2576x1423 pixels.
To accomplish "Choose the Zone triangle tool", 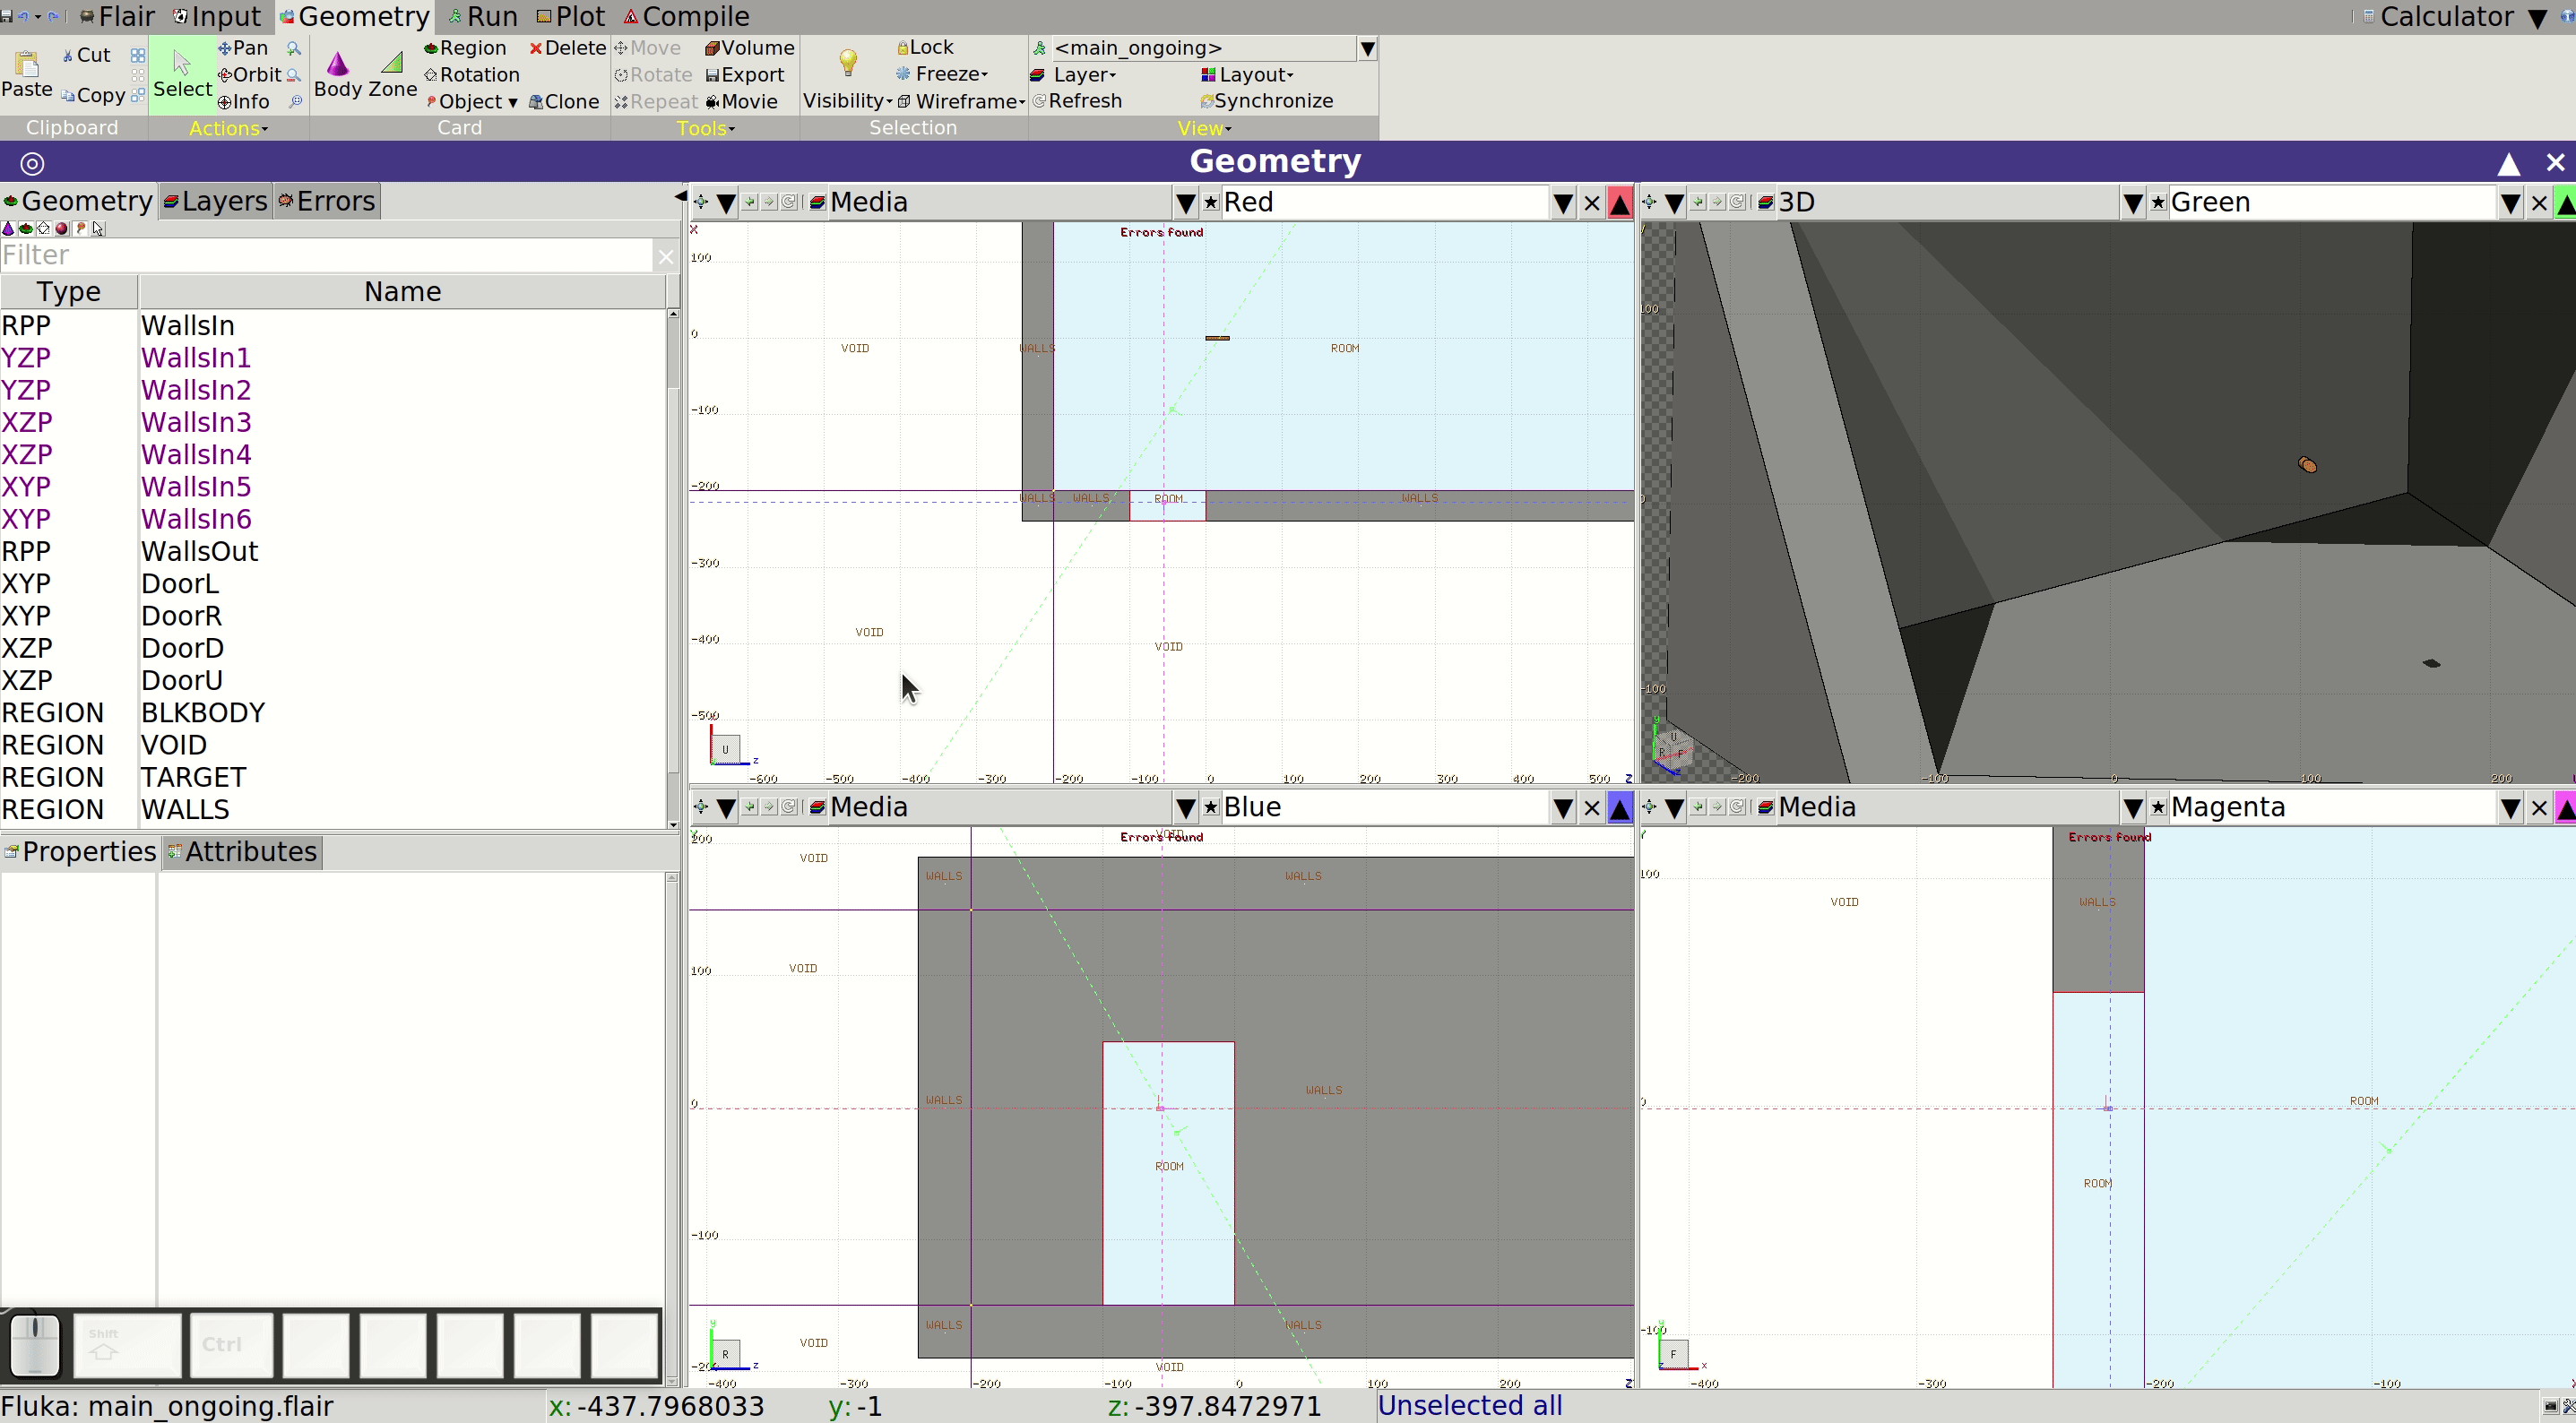I will tap(392, 74).
